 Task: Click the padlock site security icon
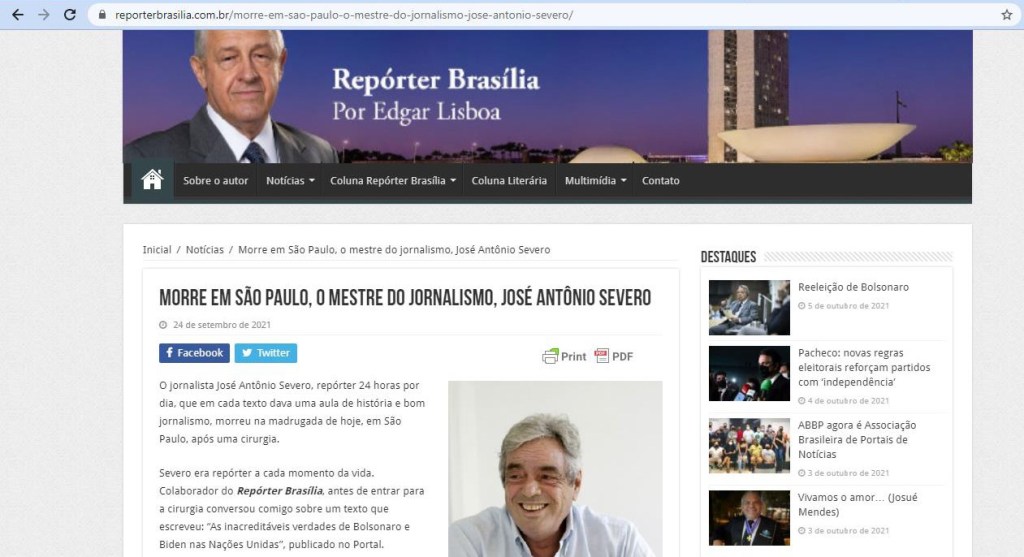pos(102,16)
